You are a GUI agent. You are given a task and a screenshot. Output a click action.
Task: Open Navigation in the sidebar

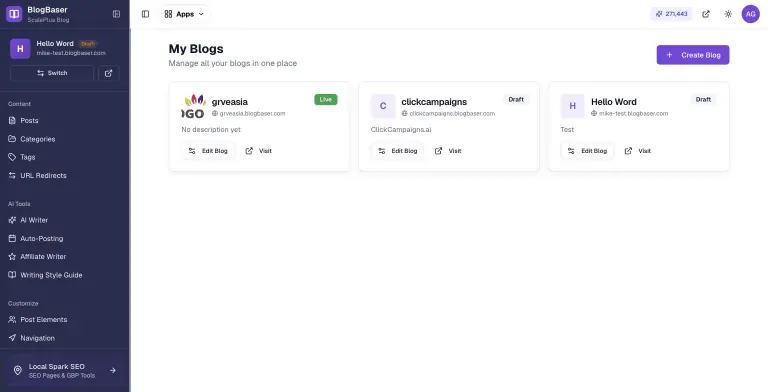click(37, 338)
